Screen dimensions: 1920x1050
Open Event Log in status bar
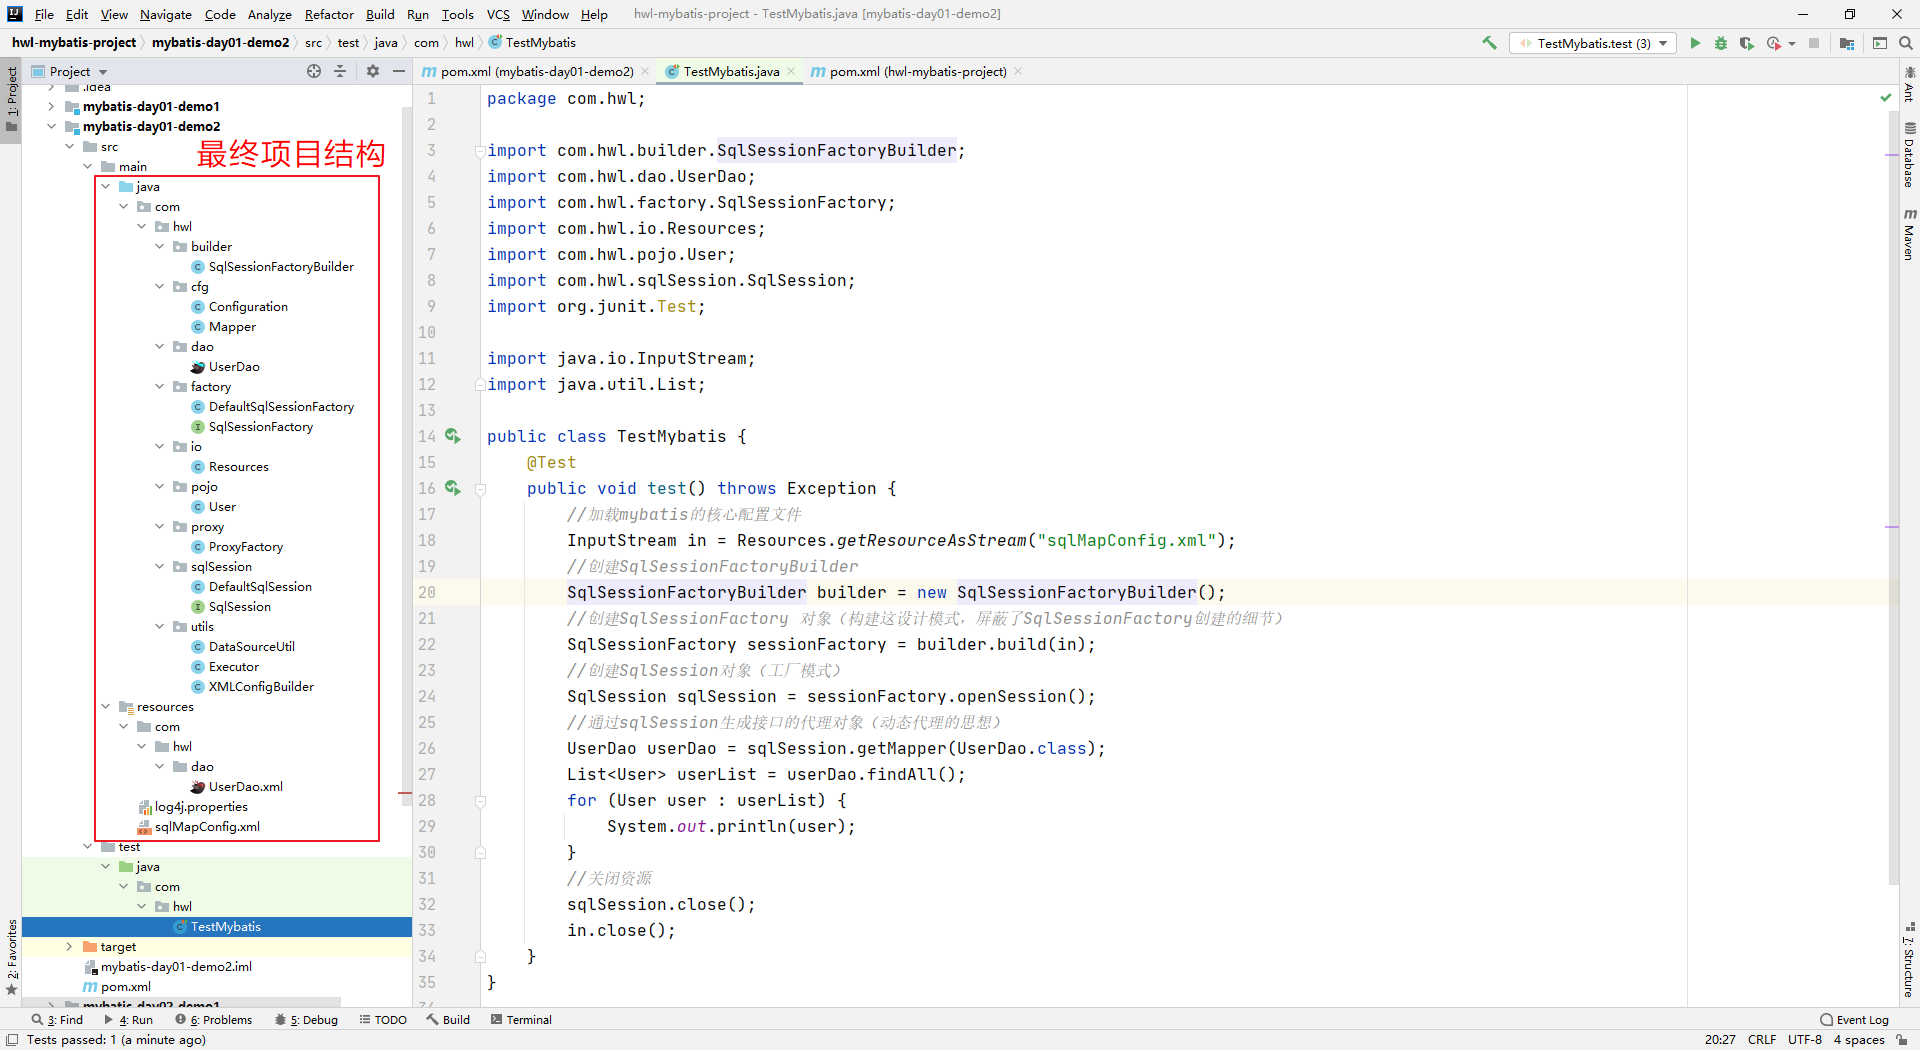pos(1855,1020)
